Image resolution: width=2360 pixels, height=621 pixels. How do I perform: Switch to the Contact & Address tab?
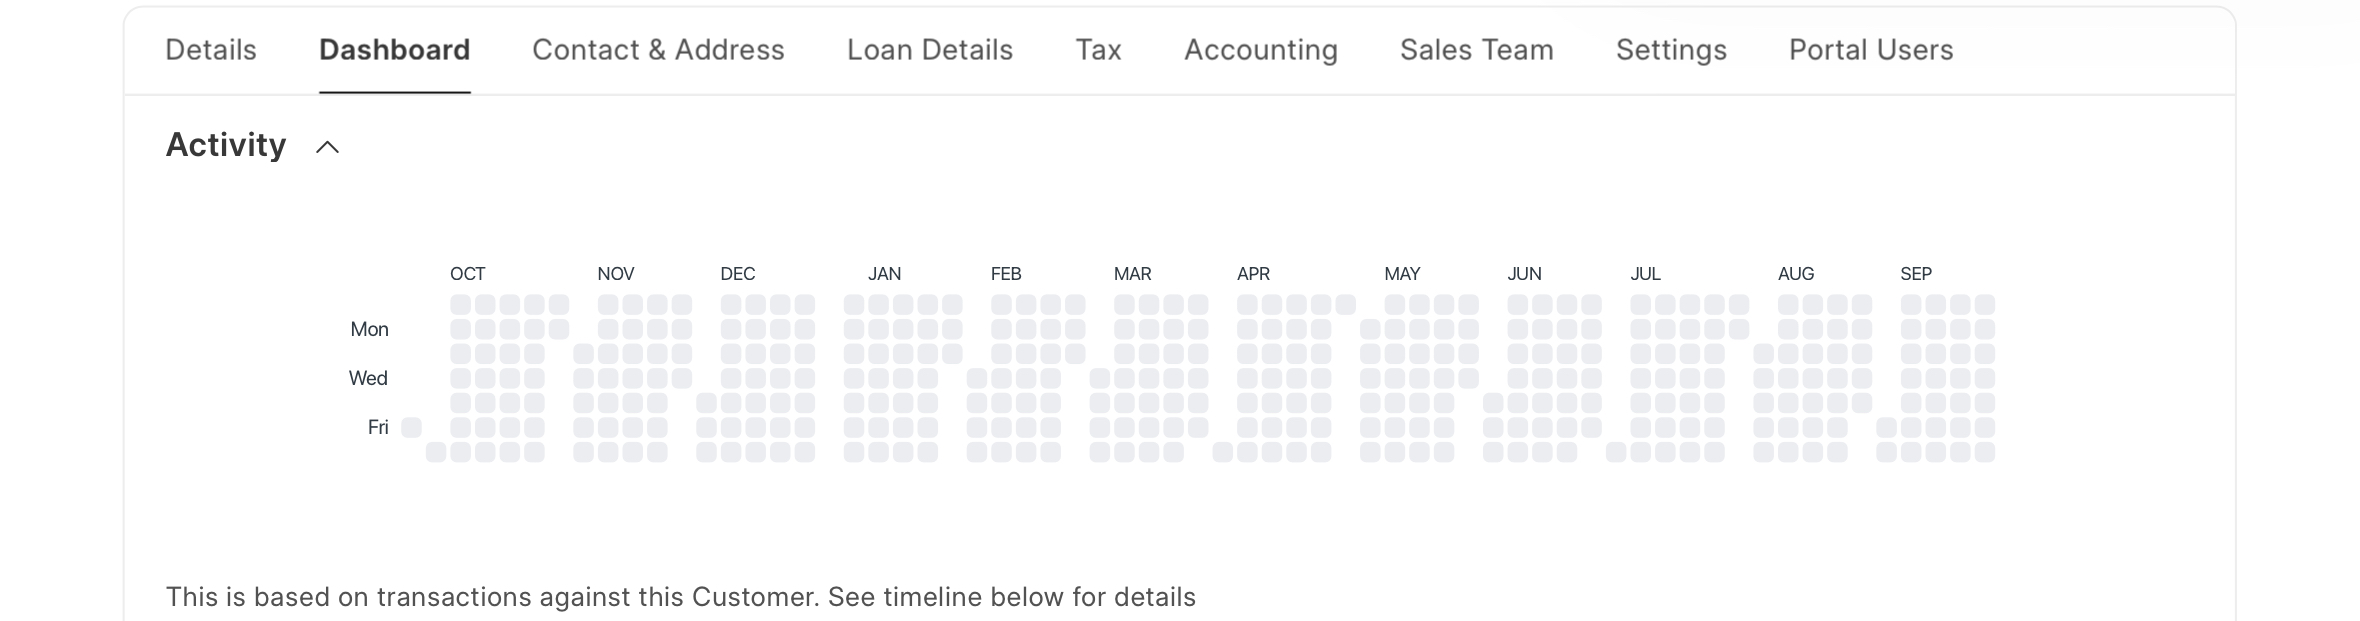click(658, 50)
